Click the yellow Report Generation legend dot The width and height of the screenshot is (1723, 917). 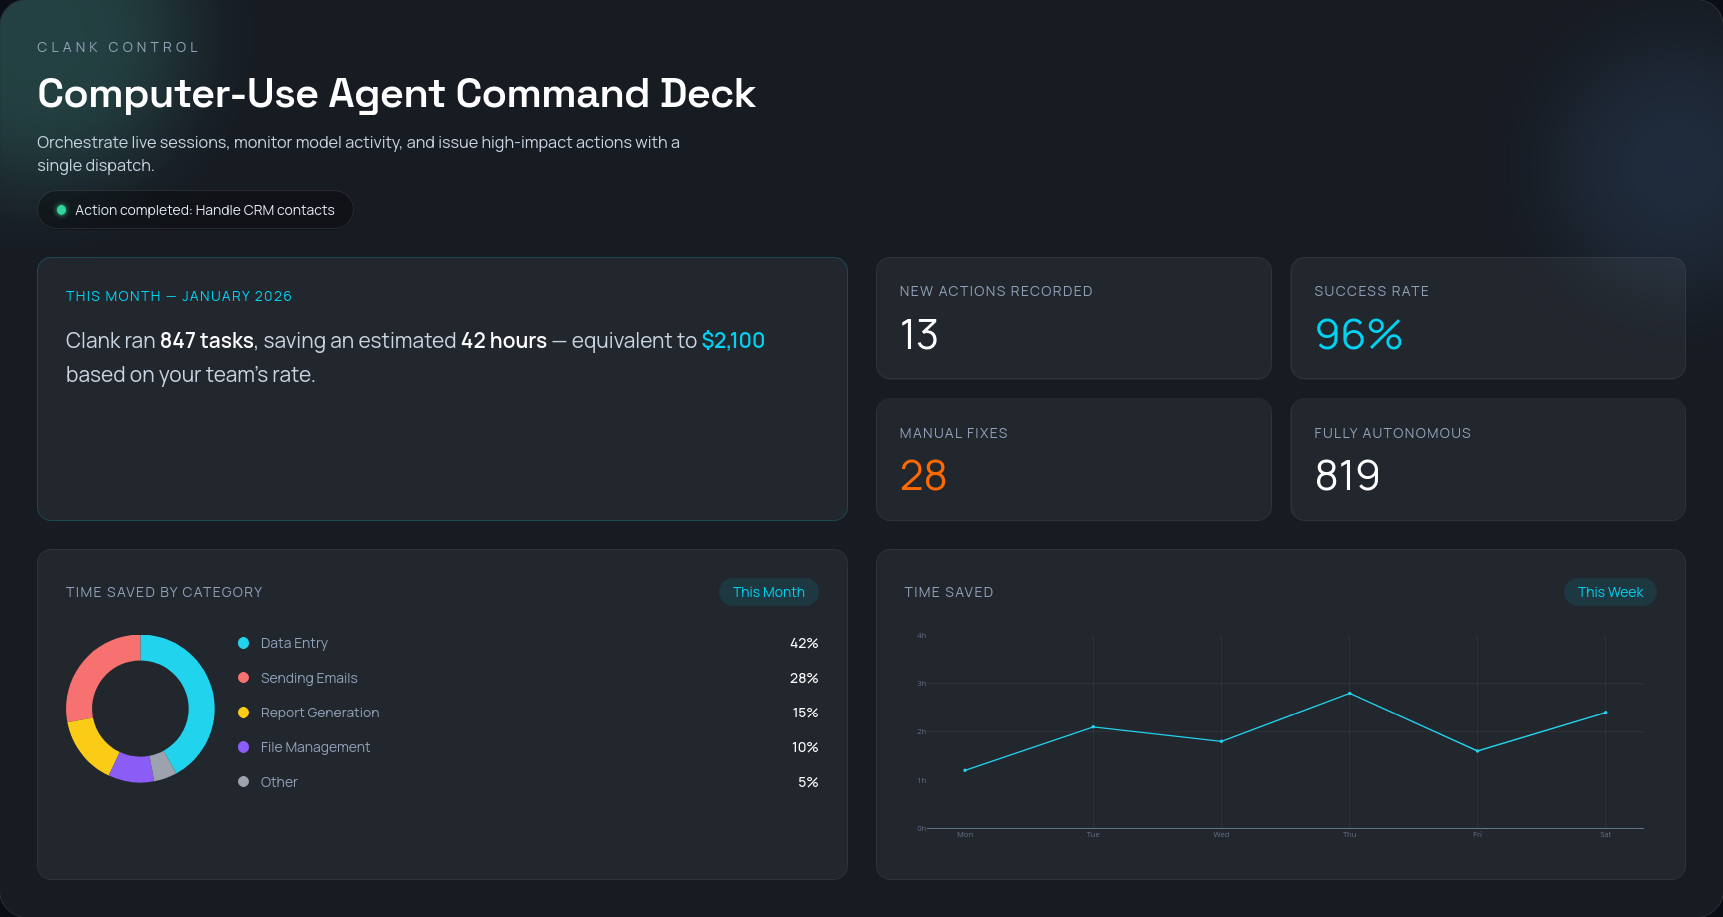243,713
